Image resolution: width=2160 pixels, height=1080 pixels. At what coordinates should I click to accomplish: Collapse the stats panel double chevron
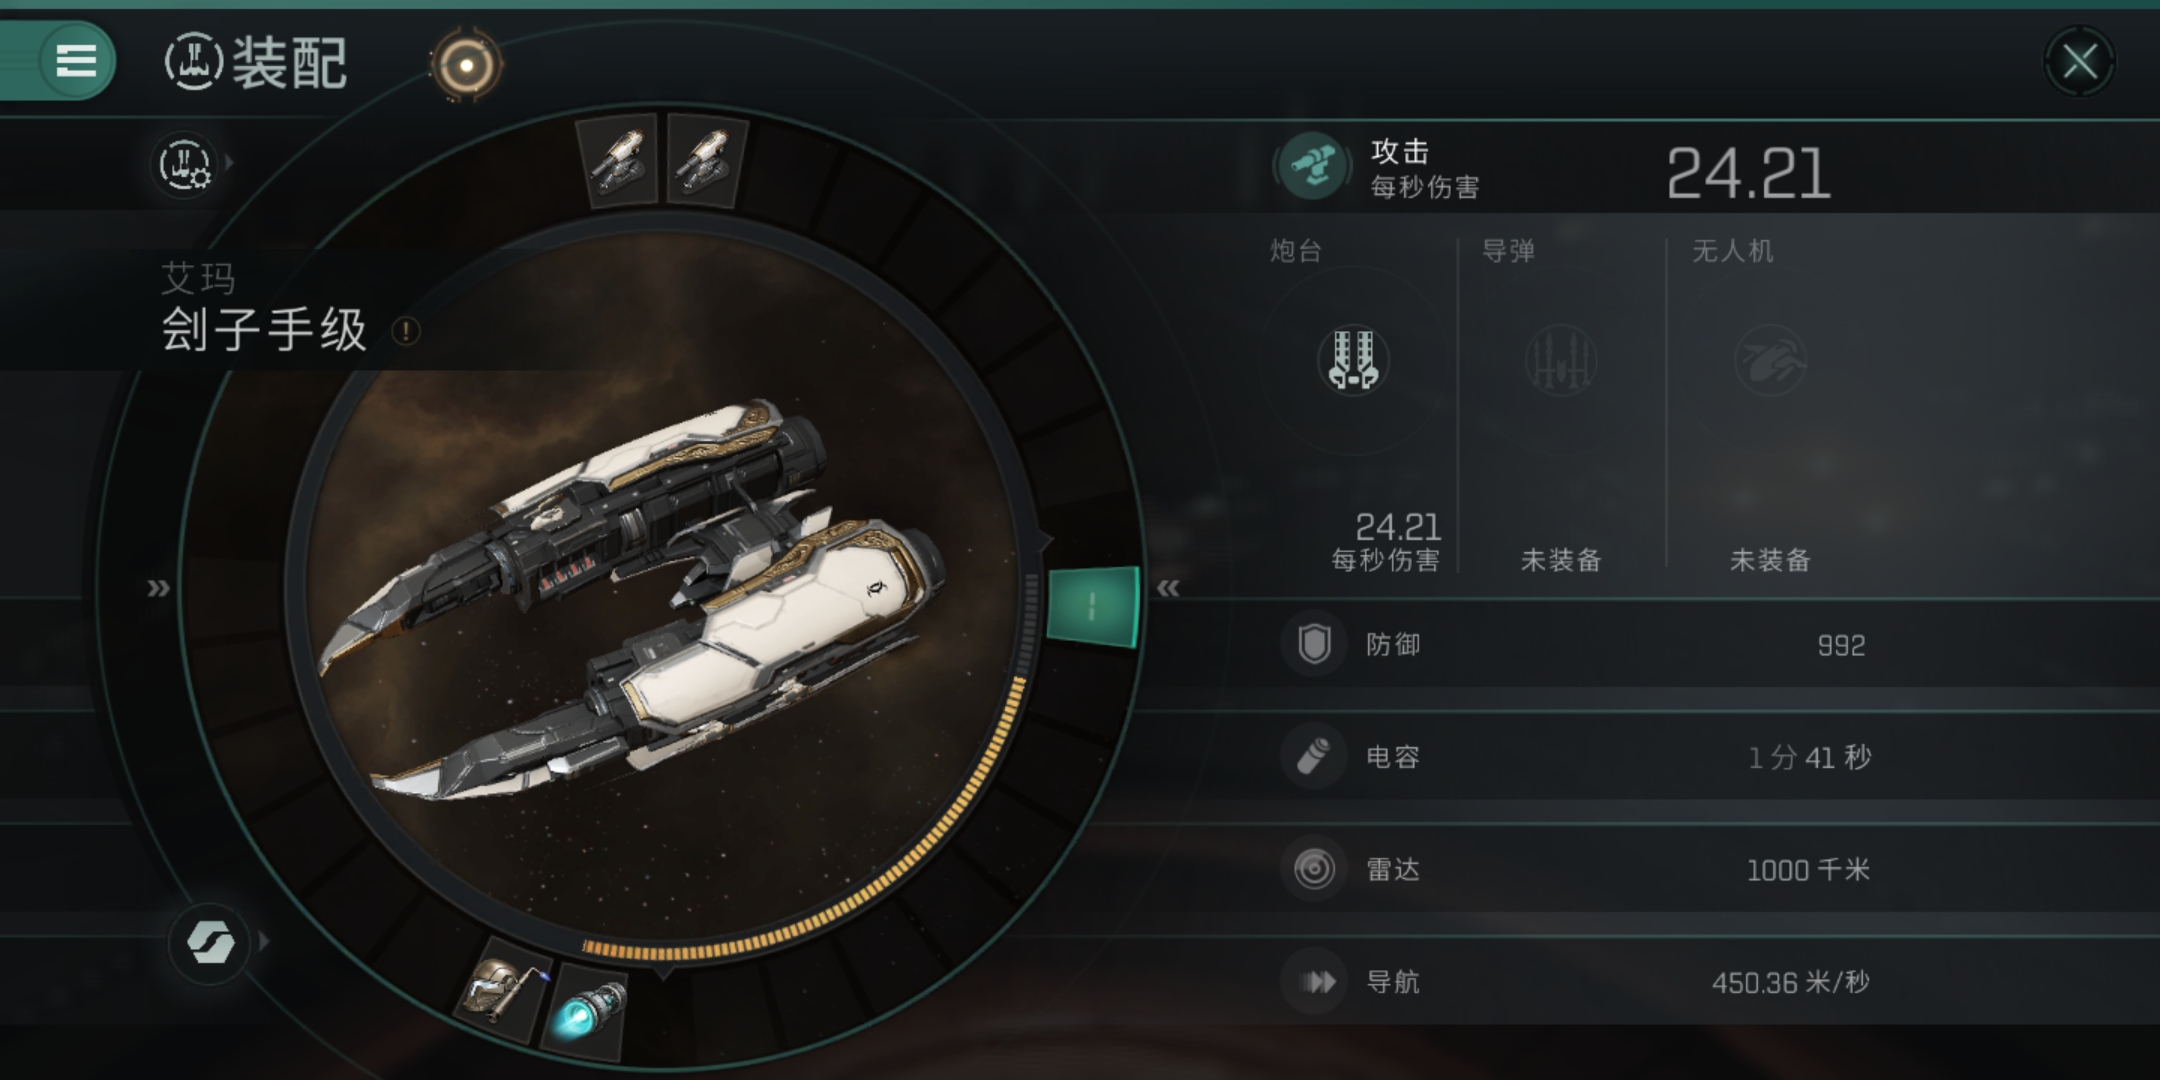point(1168,588)
